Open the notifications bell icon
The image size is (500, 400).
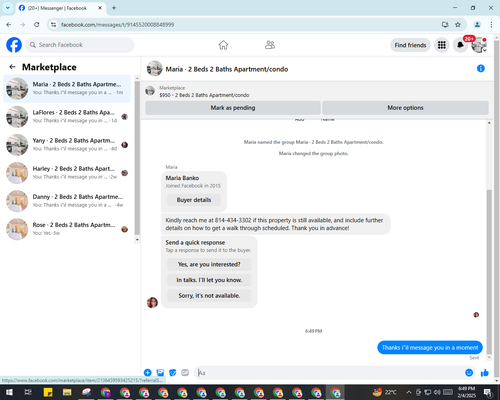pyautogui.click(x=460, y=45)
